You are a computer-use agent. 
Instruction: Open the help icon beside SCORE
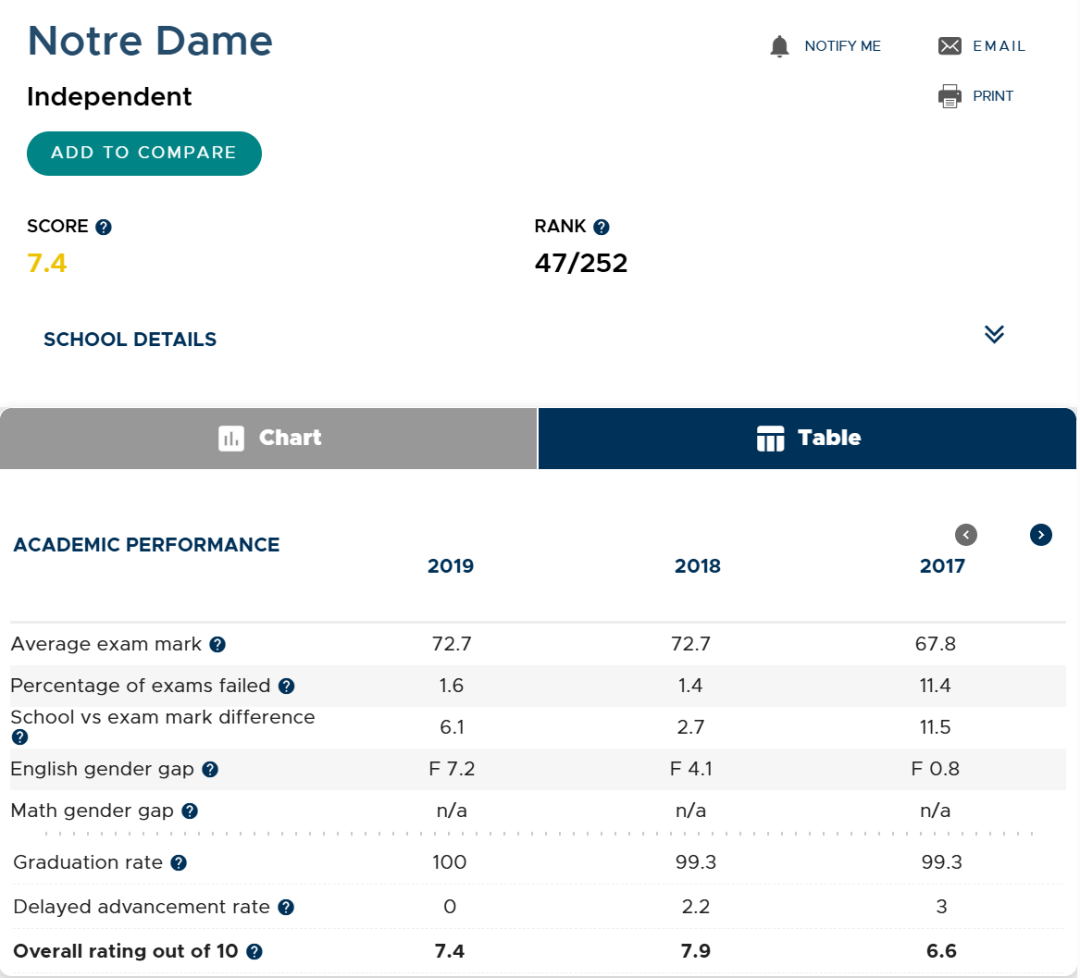point(103,227)
